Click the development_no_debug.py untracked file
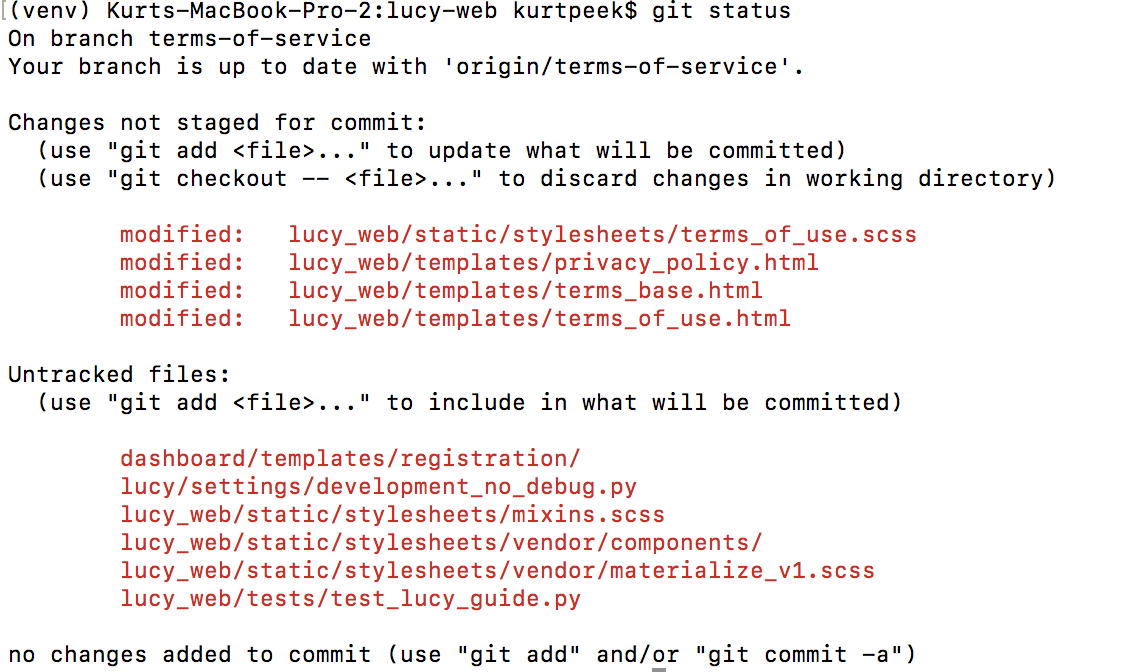The width and height of the screenshot is (1122, 672). coord(378,487)
